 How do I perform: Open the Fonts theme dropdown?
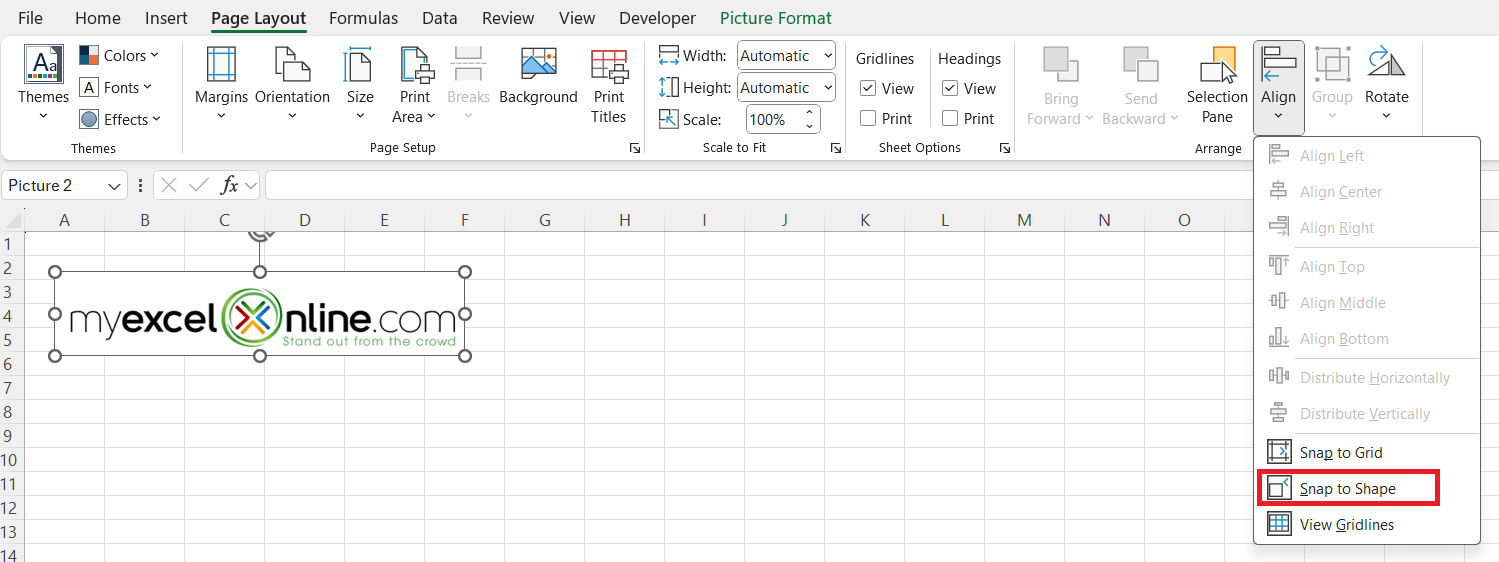pos(115,88)
